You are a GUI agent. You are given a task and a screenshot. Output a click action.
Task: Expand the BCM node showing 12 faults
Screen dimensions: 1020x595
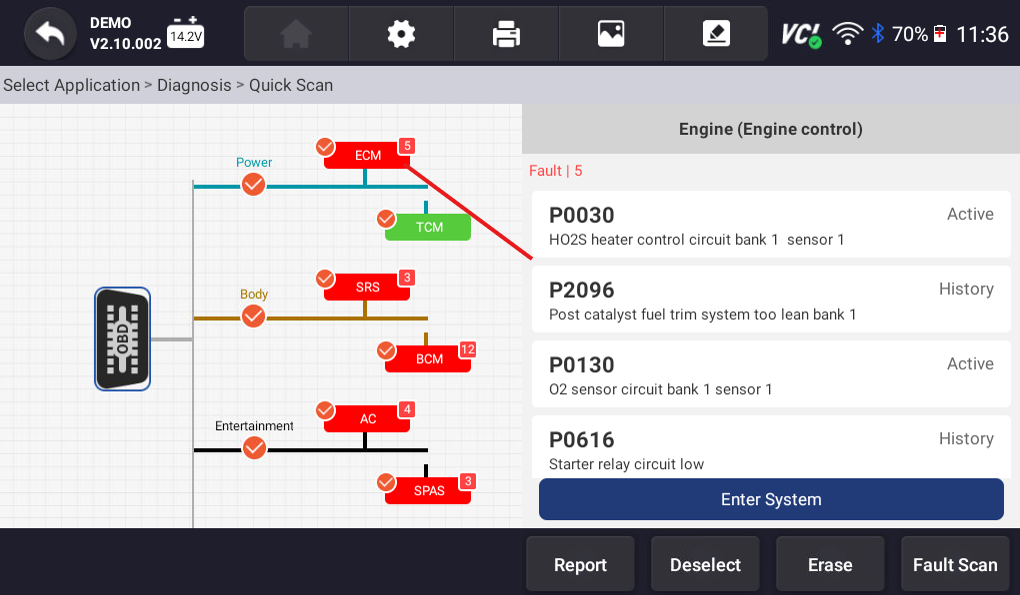tap(428, 357)
